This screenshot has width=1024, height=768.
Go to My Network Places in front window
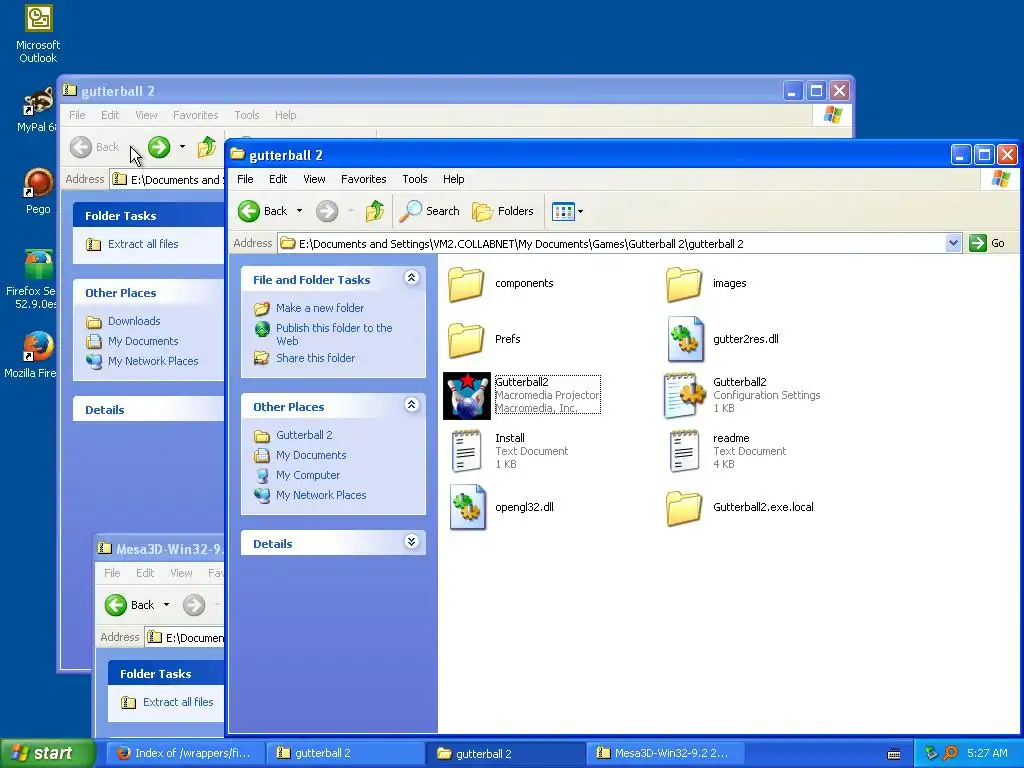pyautogui.click(x=321, y=495)
